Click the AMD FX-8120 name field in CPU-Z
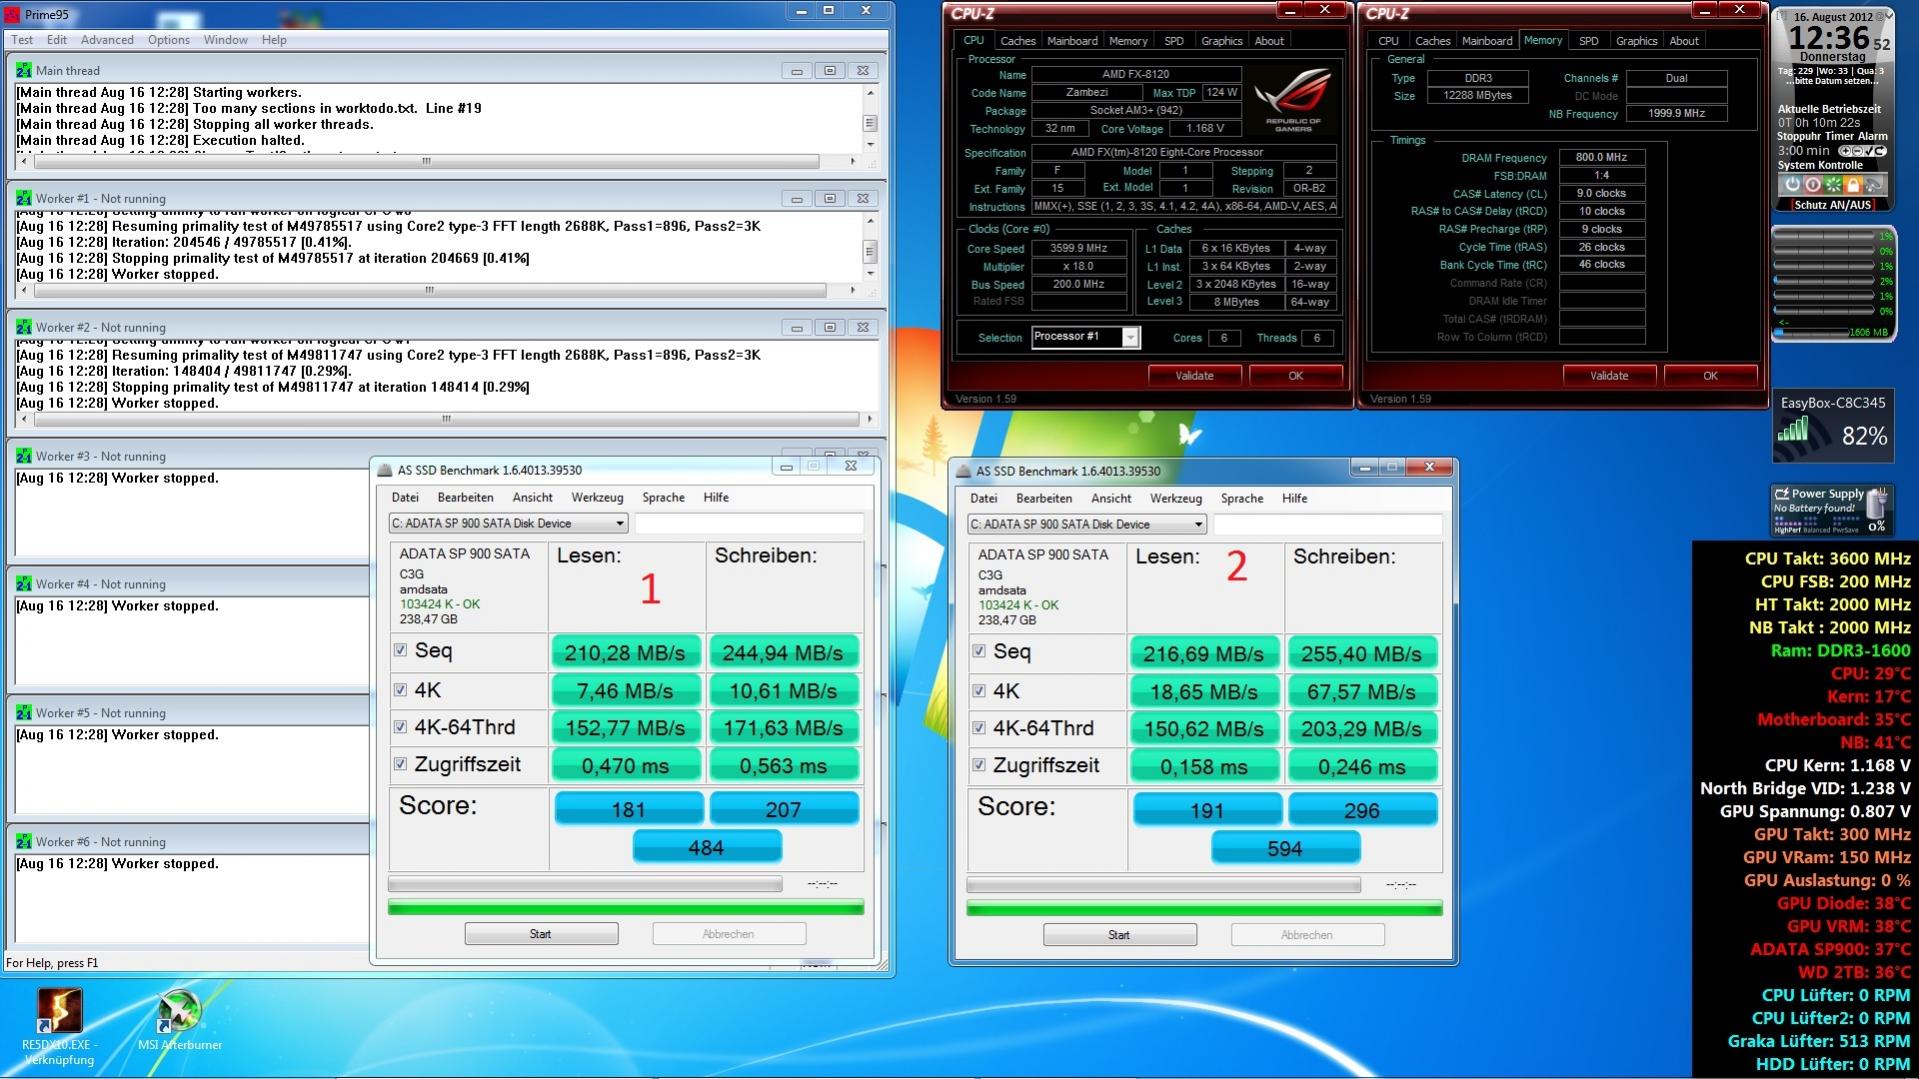Image resolution: width=1919 pixels, height=1079 pixels. pyautogui.click(x=1136, y=74)
